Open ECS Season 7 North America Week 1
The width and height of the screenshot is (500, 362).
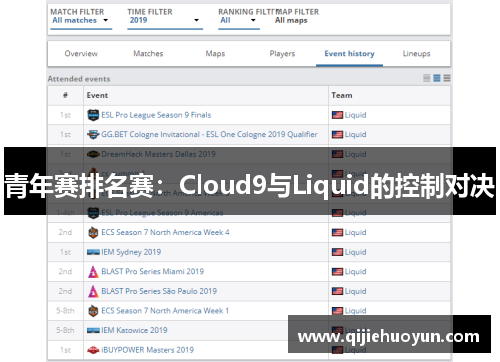[165, 311]
